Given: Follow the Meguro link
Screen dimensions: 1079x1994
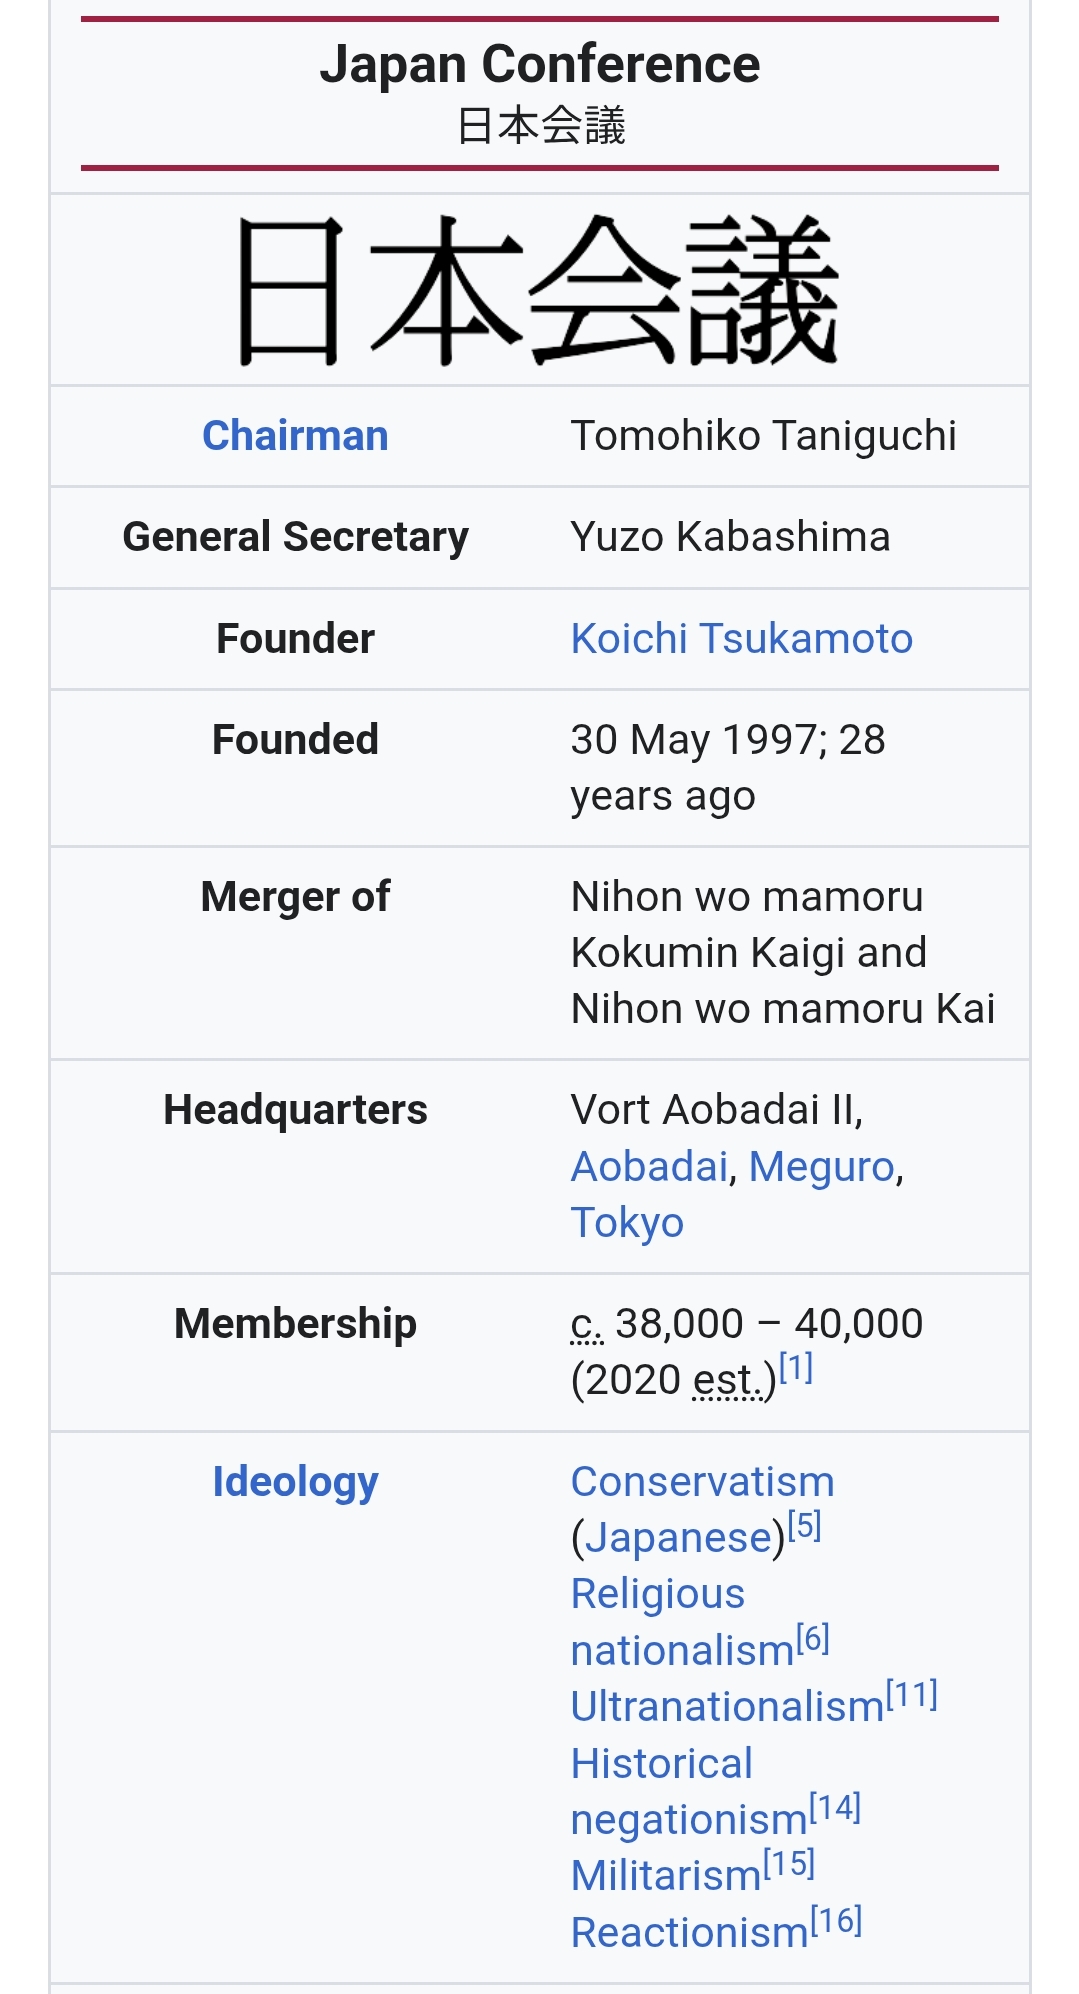Looking at the screenshot, I should pos(821,1167).
